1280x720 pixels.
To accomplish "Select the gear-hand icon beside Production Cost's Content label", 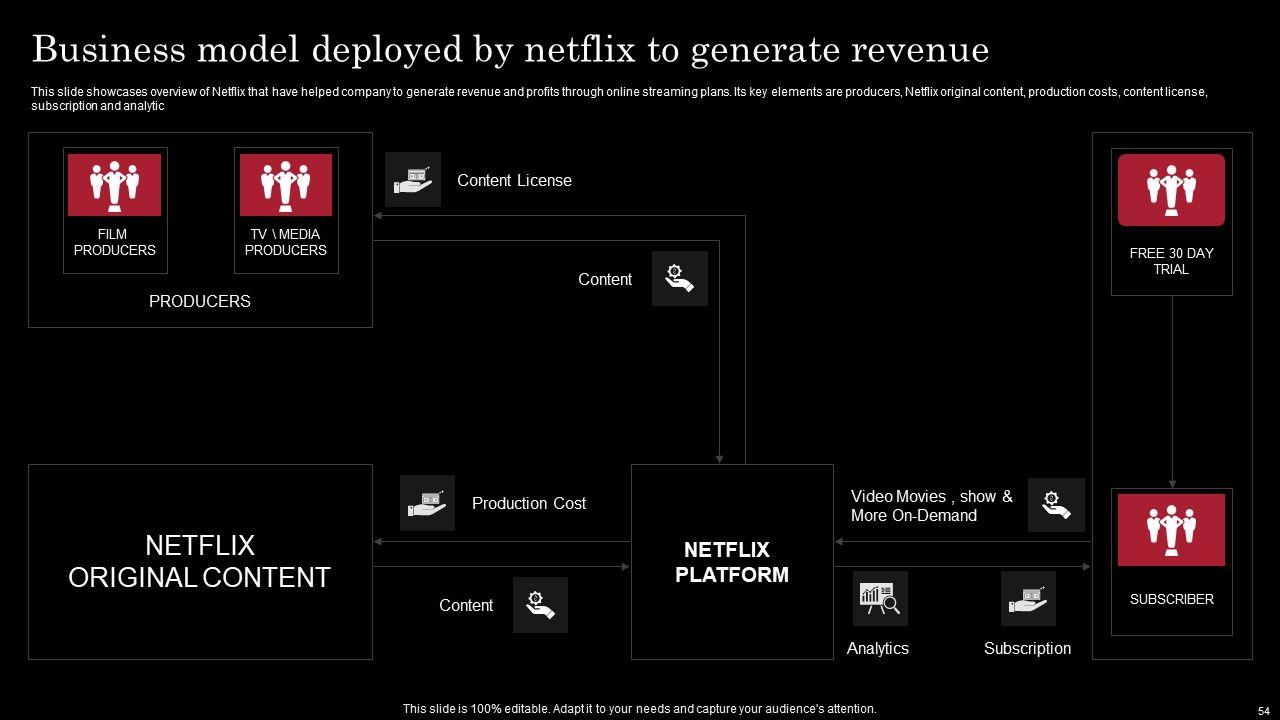I will [540, 605].
